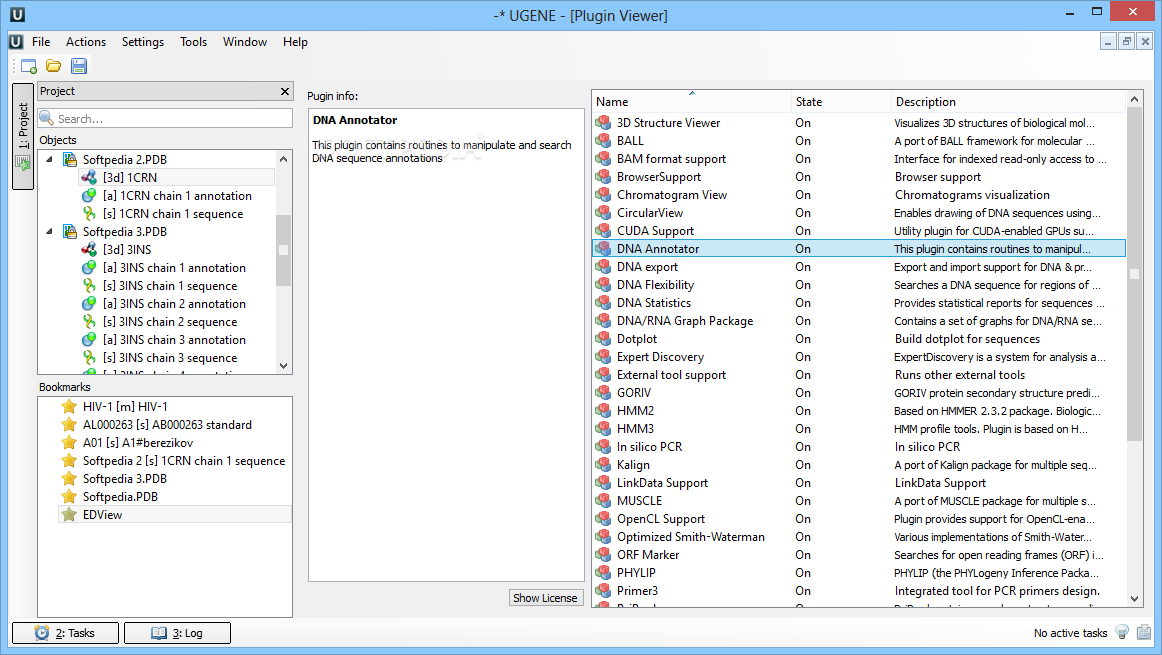1162x655 pixels.
Task: Select the Softpedia.PDB bookmark
Action: pos(120,496)
